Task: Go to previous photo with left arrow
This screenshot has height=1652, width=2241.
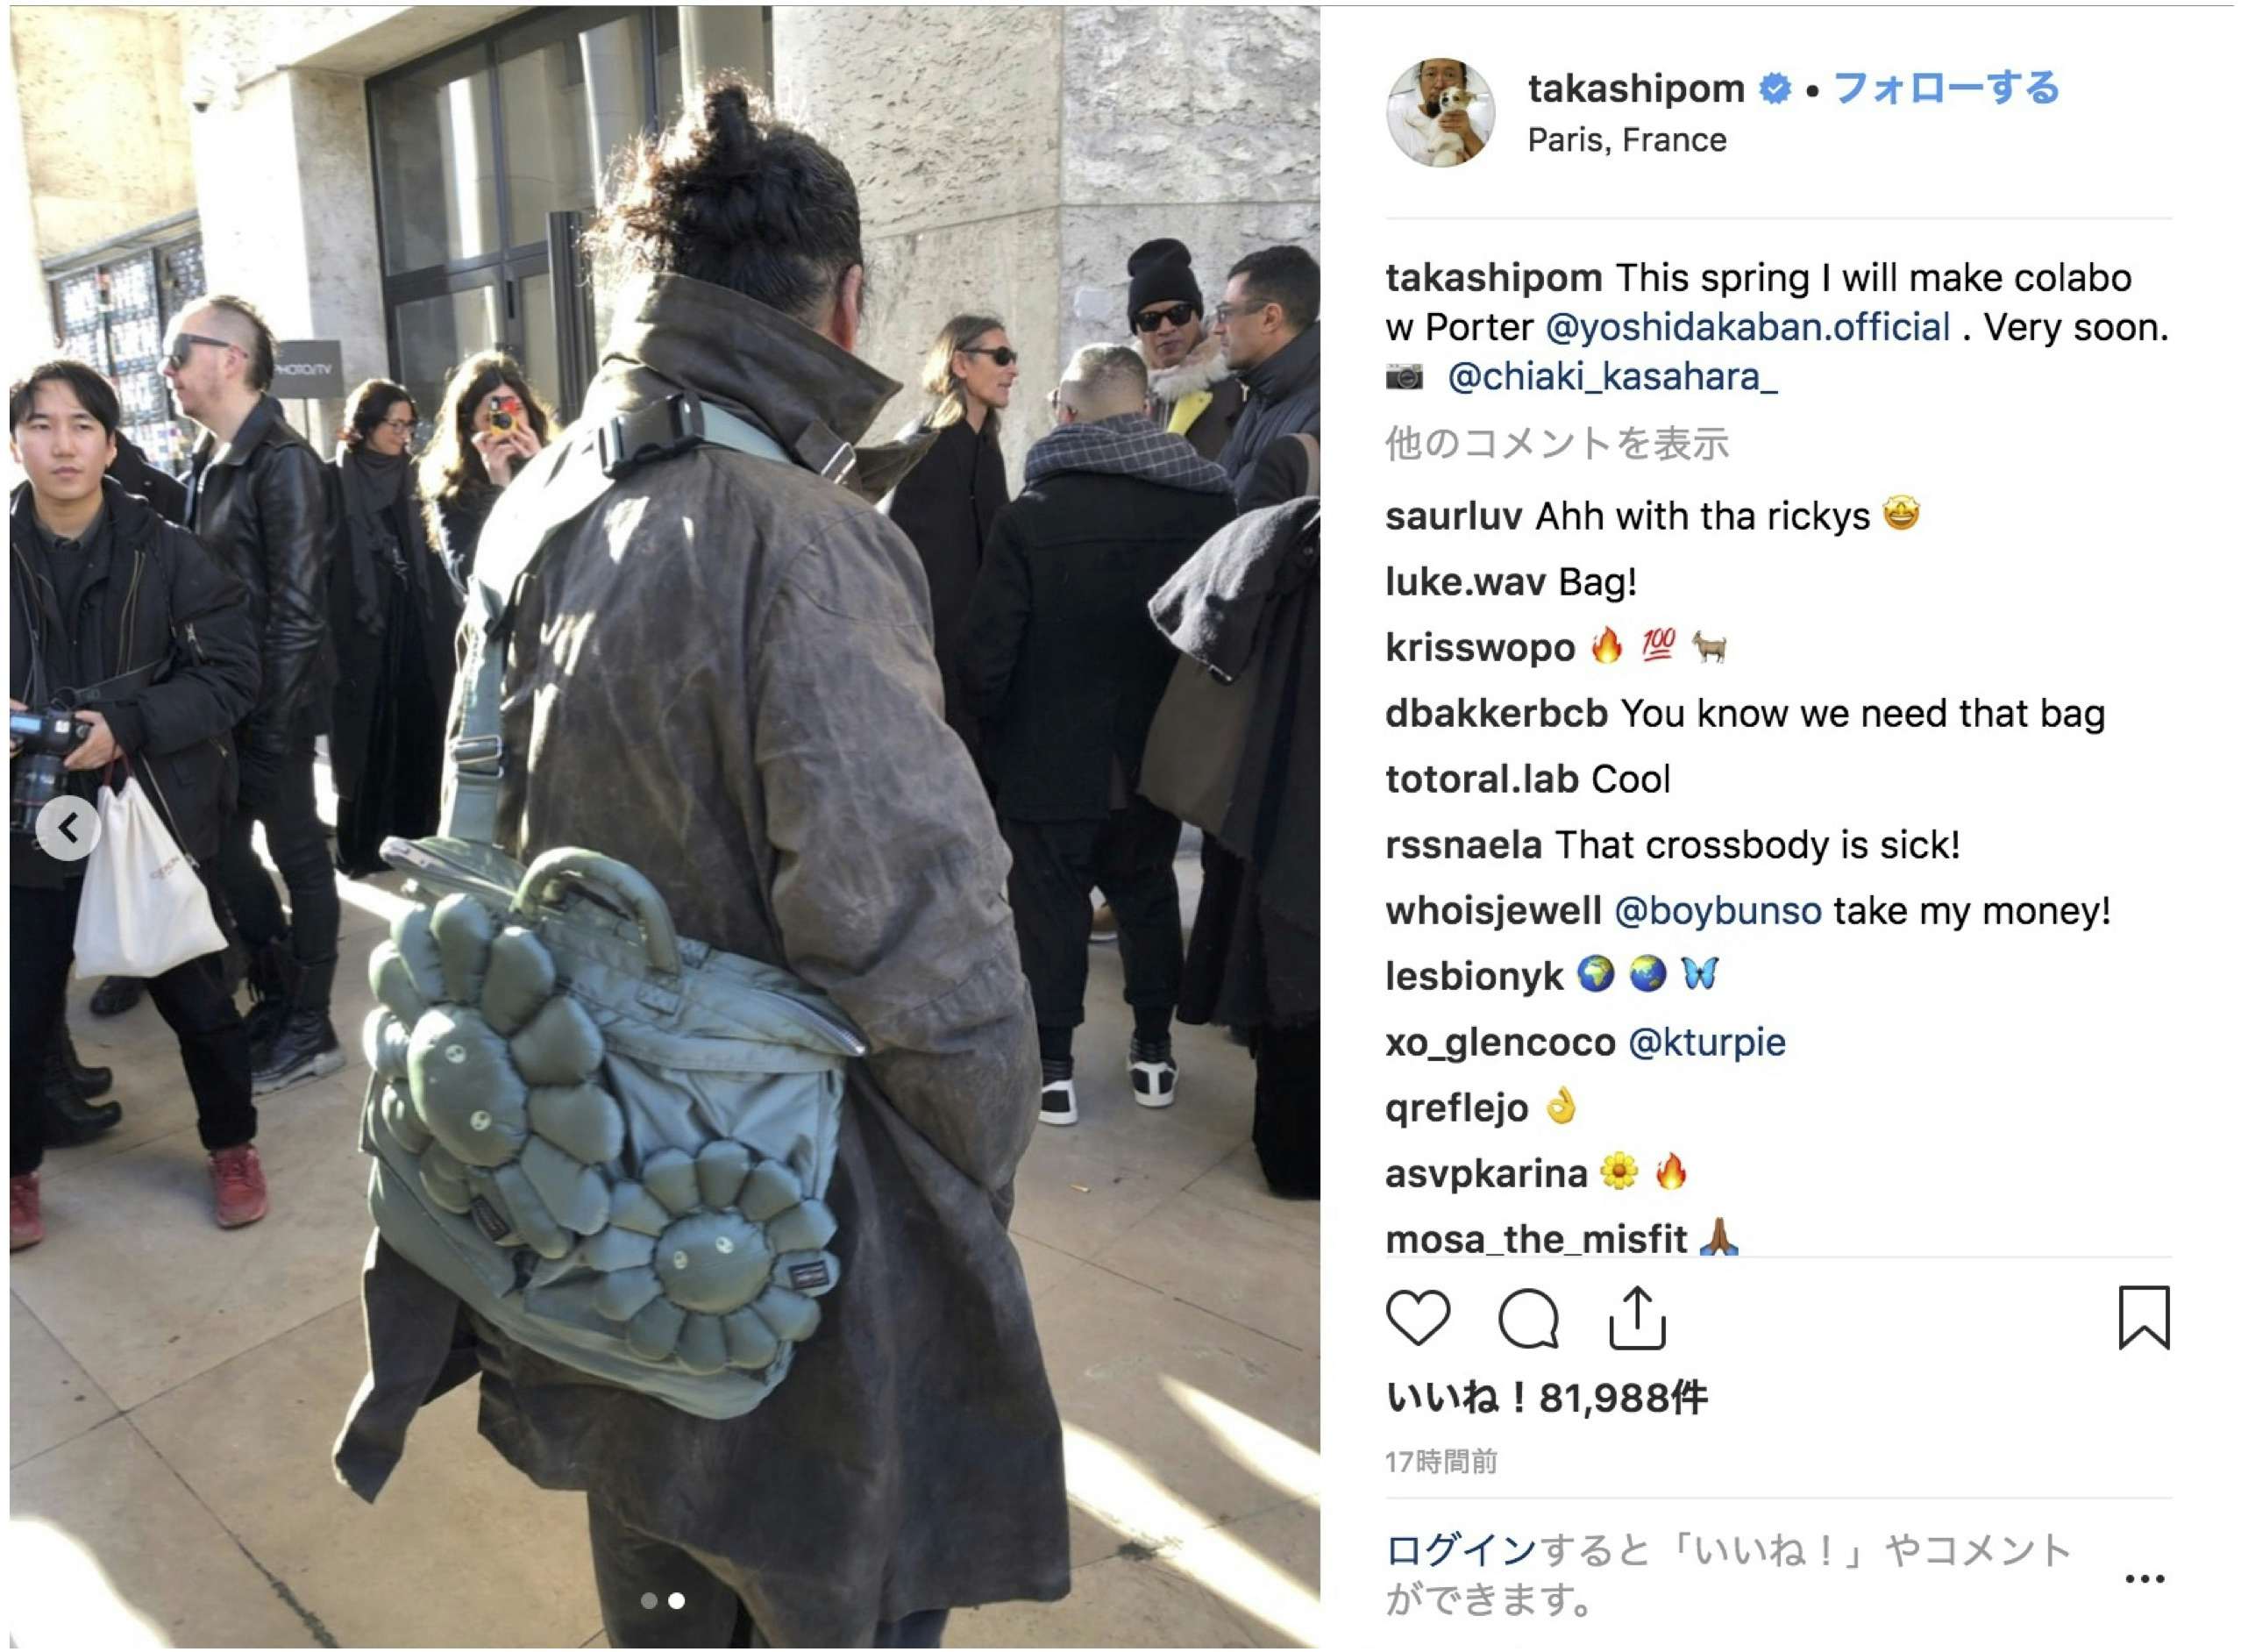Action: click(68, 828)
